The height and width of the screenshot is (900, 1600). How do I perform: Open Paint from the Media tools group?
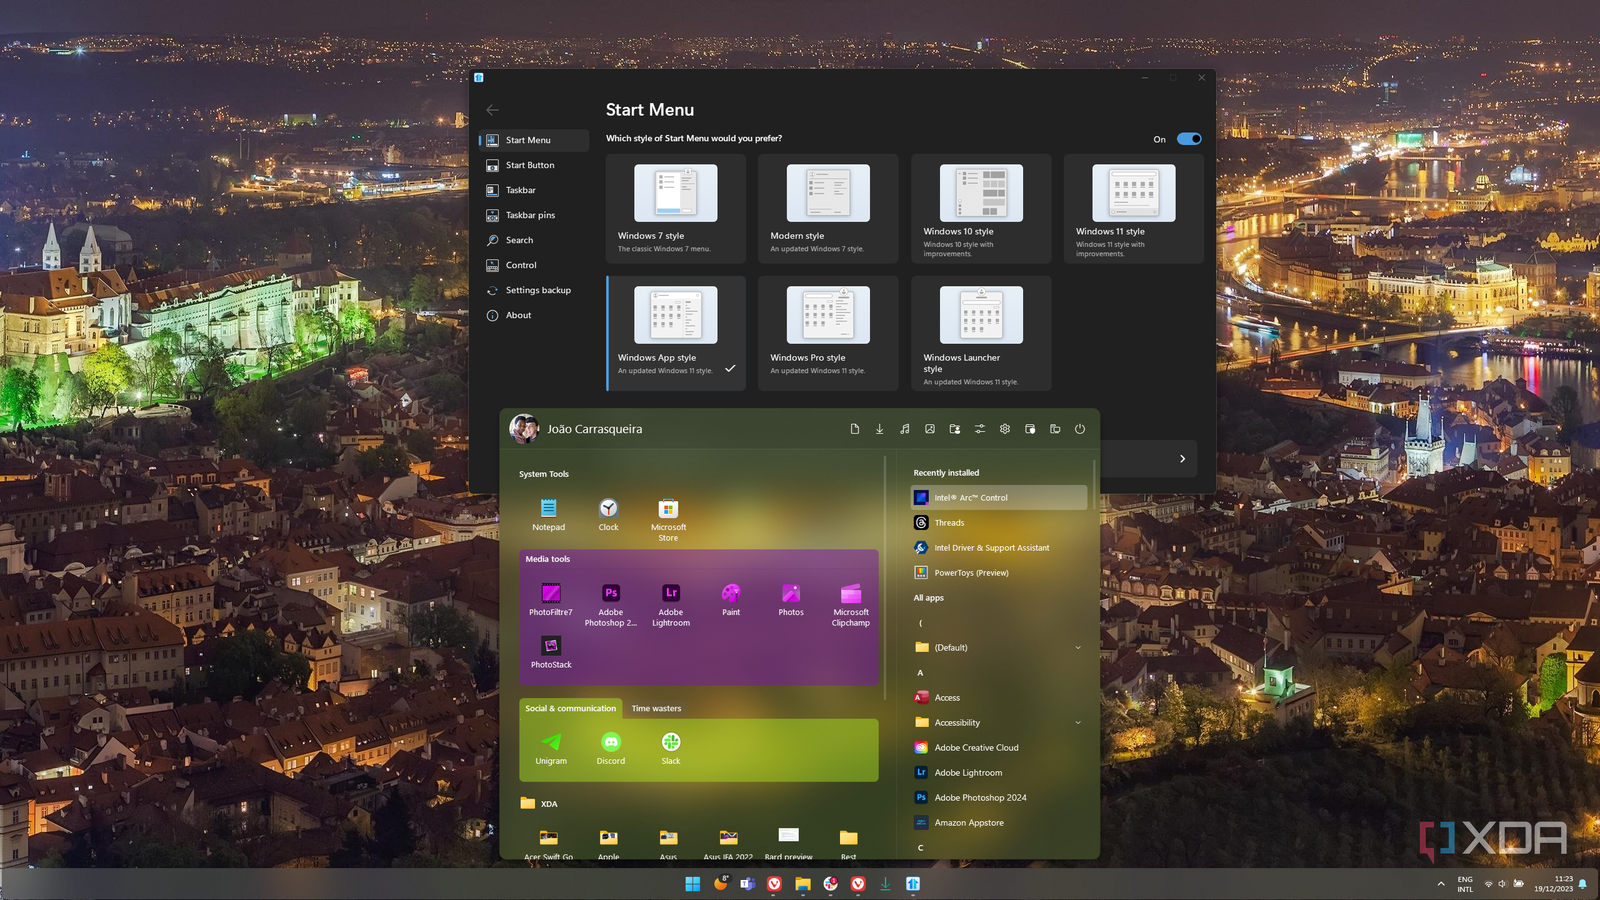pos(731,600)
